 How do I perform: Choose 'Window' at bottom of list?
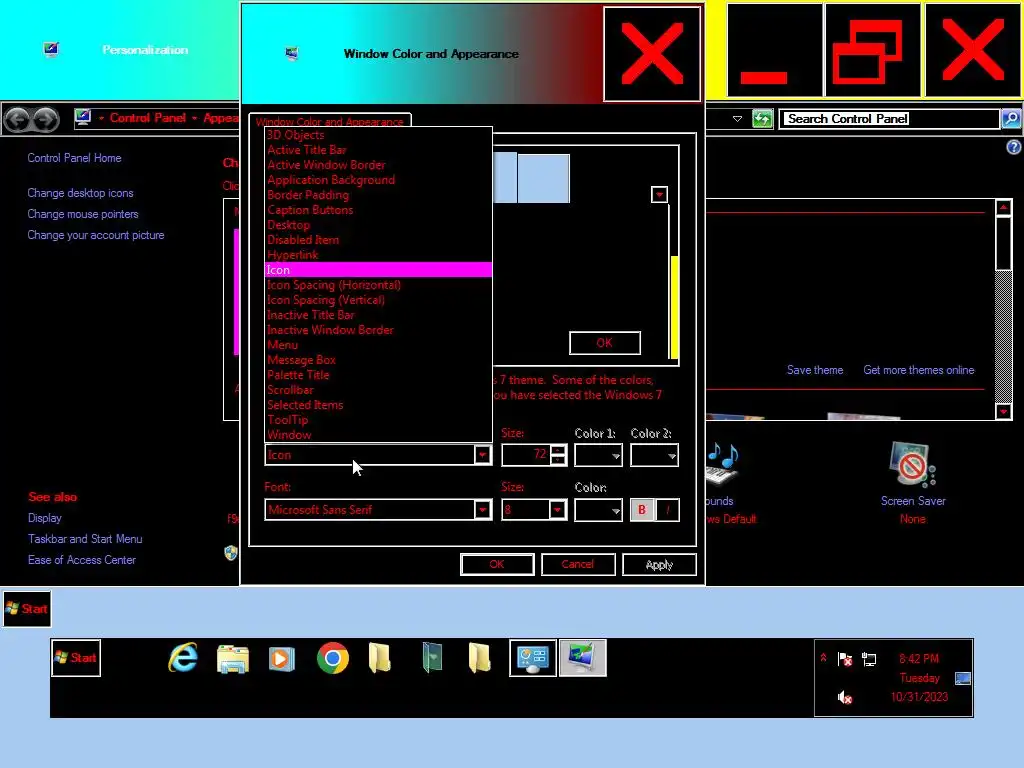[x=378, y=436]
